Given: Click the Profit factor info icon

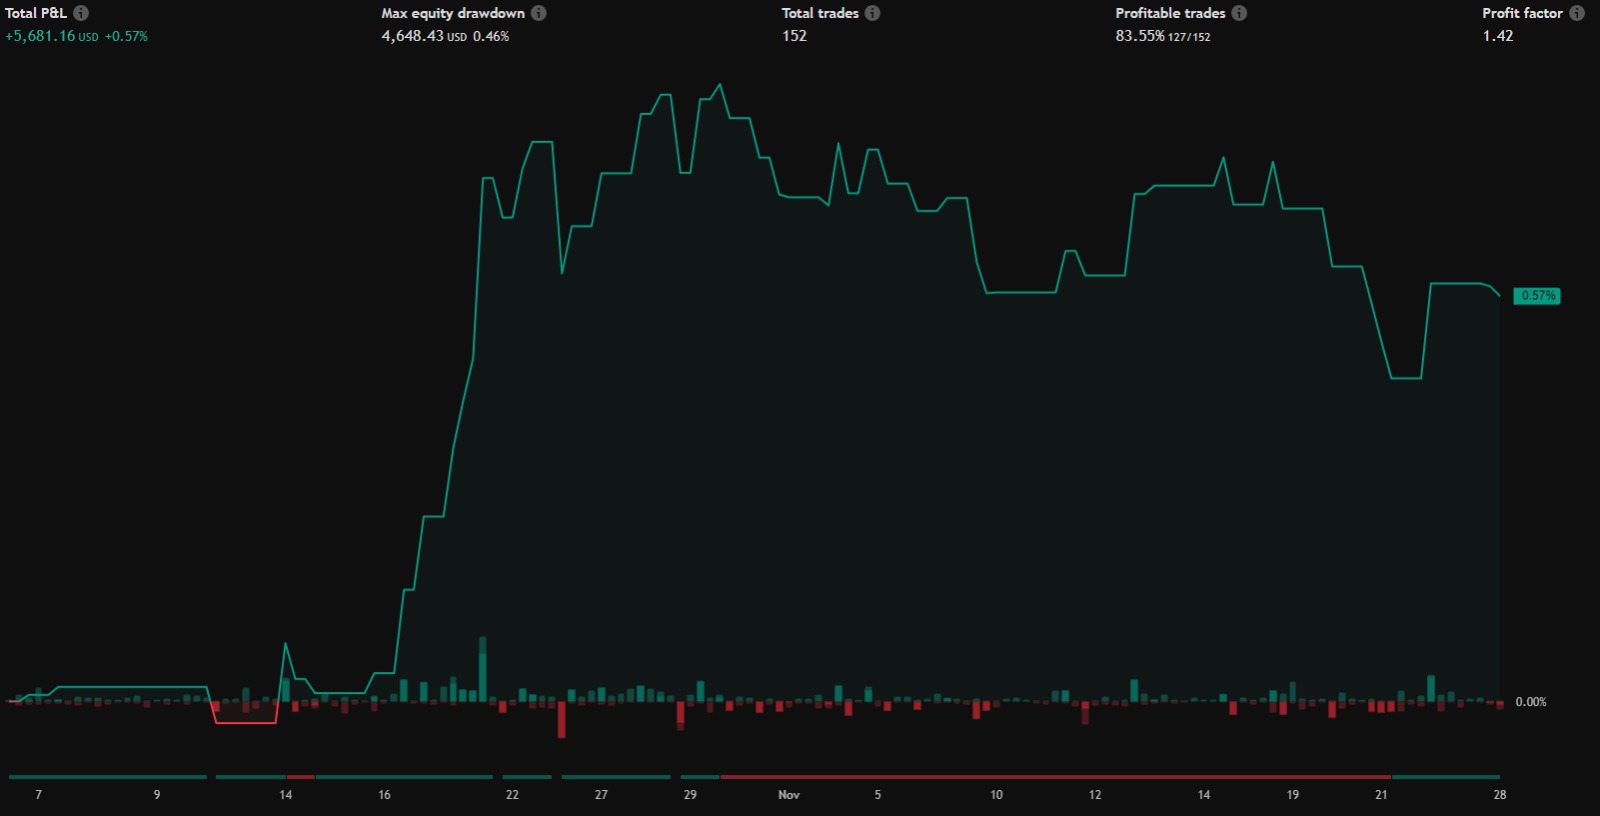Looking at the screenshot, I should (x=1577, y=13).
